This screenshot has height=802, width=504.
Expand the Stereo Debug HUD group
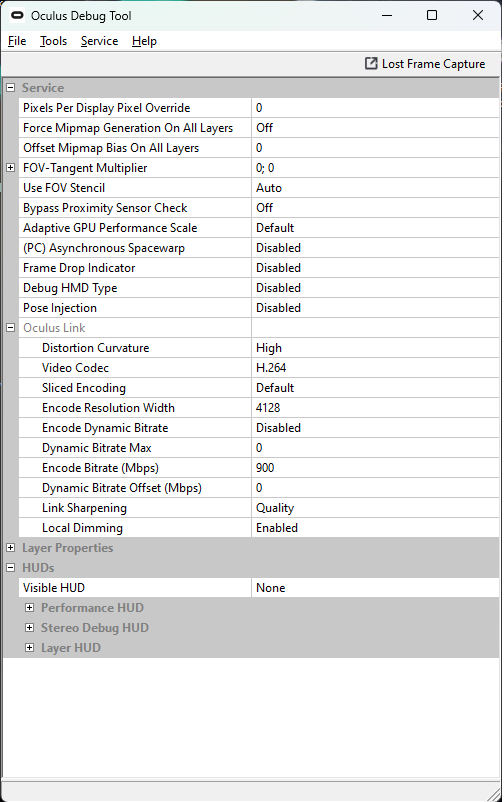(x=30, y=628)
